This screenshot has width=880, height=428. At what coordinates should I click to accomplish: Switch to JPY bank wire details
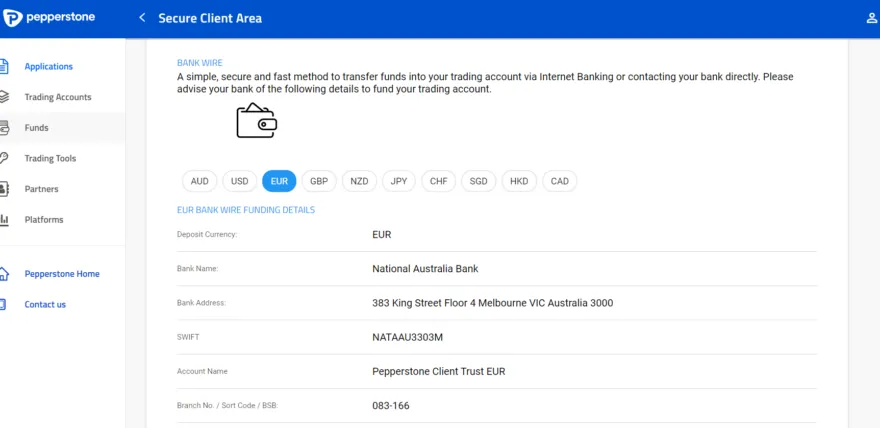click(x=399, y=181)
